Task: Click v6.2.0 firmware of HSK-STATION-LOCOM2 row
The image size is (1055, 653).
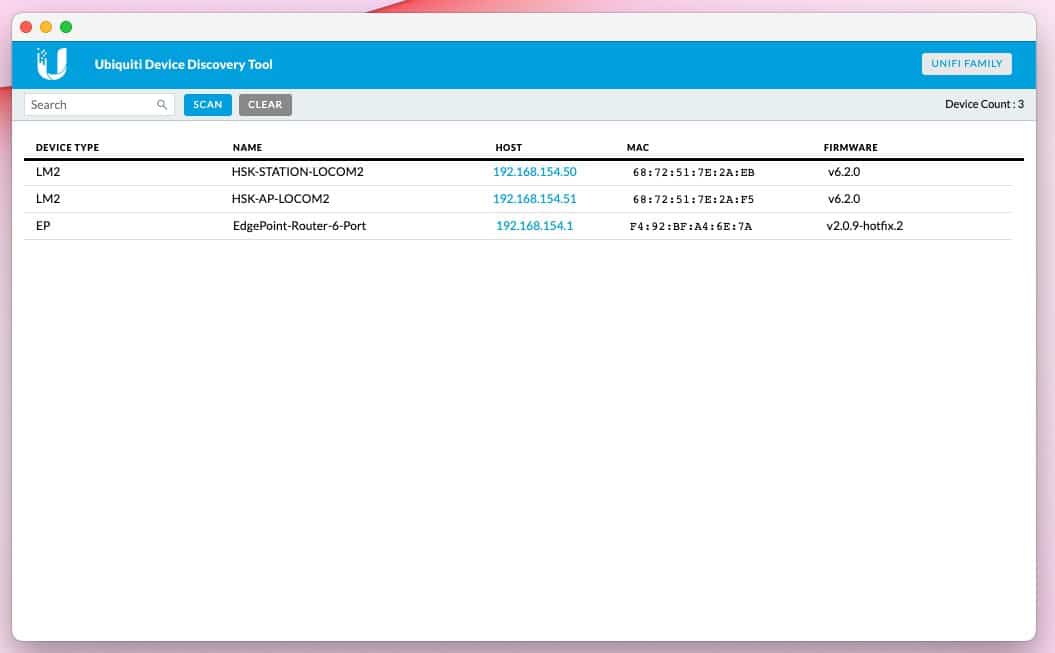Action: coord(844,172)
